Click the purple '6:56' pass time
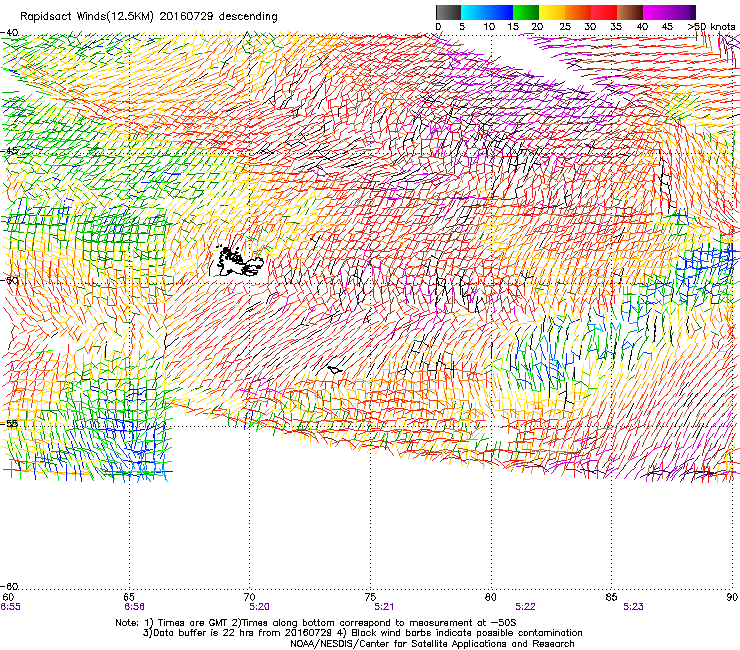This screenshot has width=740, height=650. tap(135, 607)
